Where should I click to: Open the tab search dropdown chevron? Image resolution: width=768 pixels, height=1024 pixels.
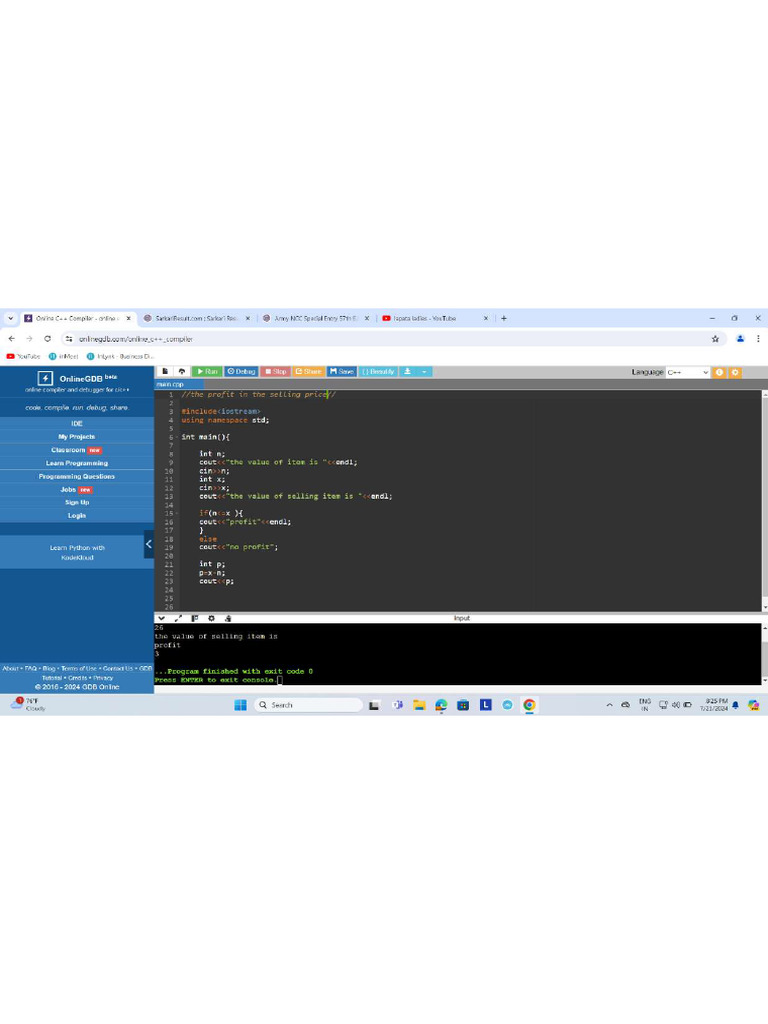point(10,318)
